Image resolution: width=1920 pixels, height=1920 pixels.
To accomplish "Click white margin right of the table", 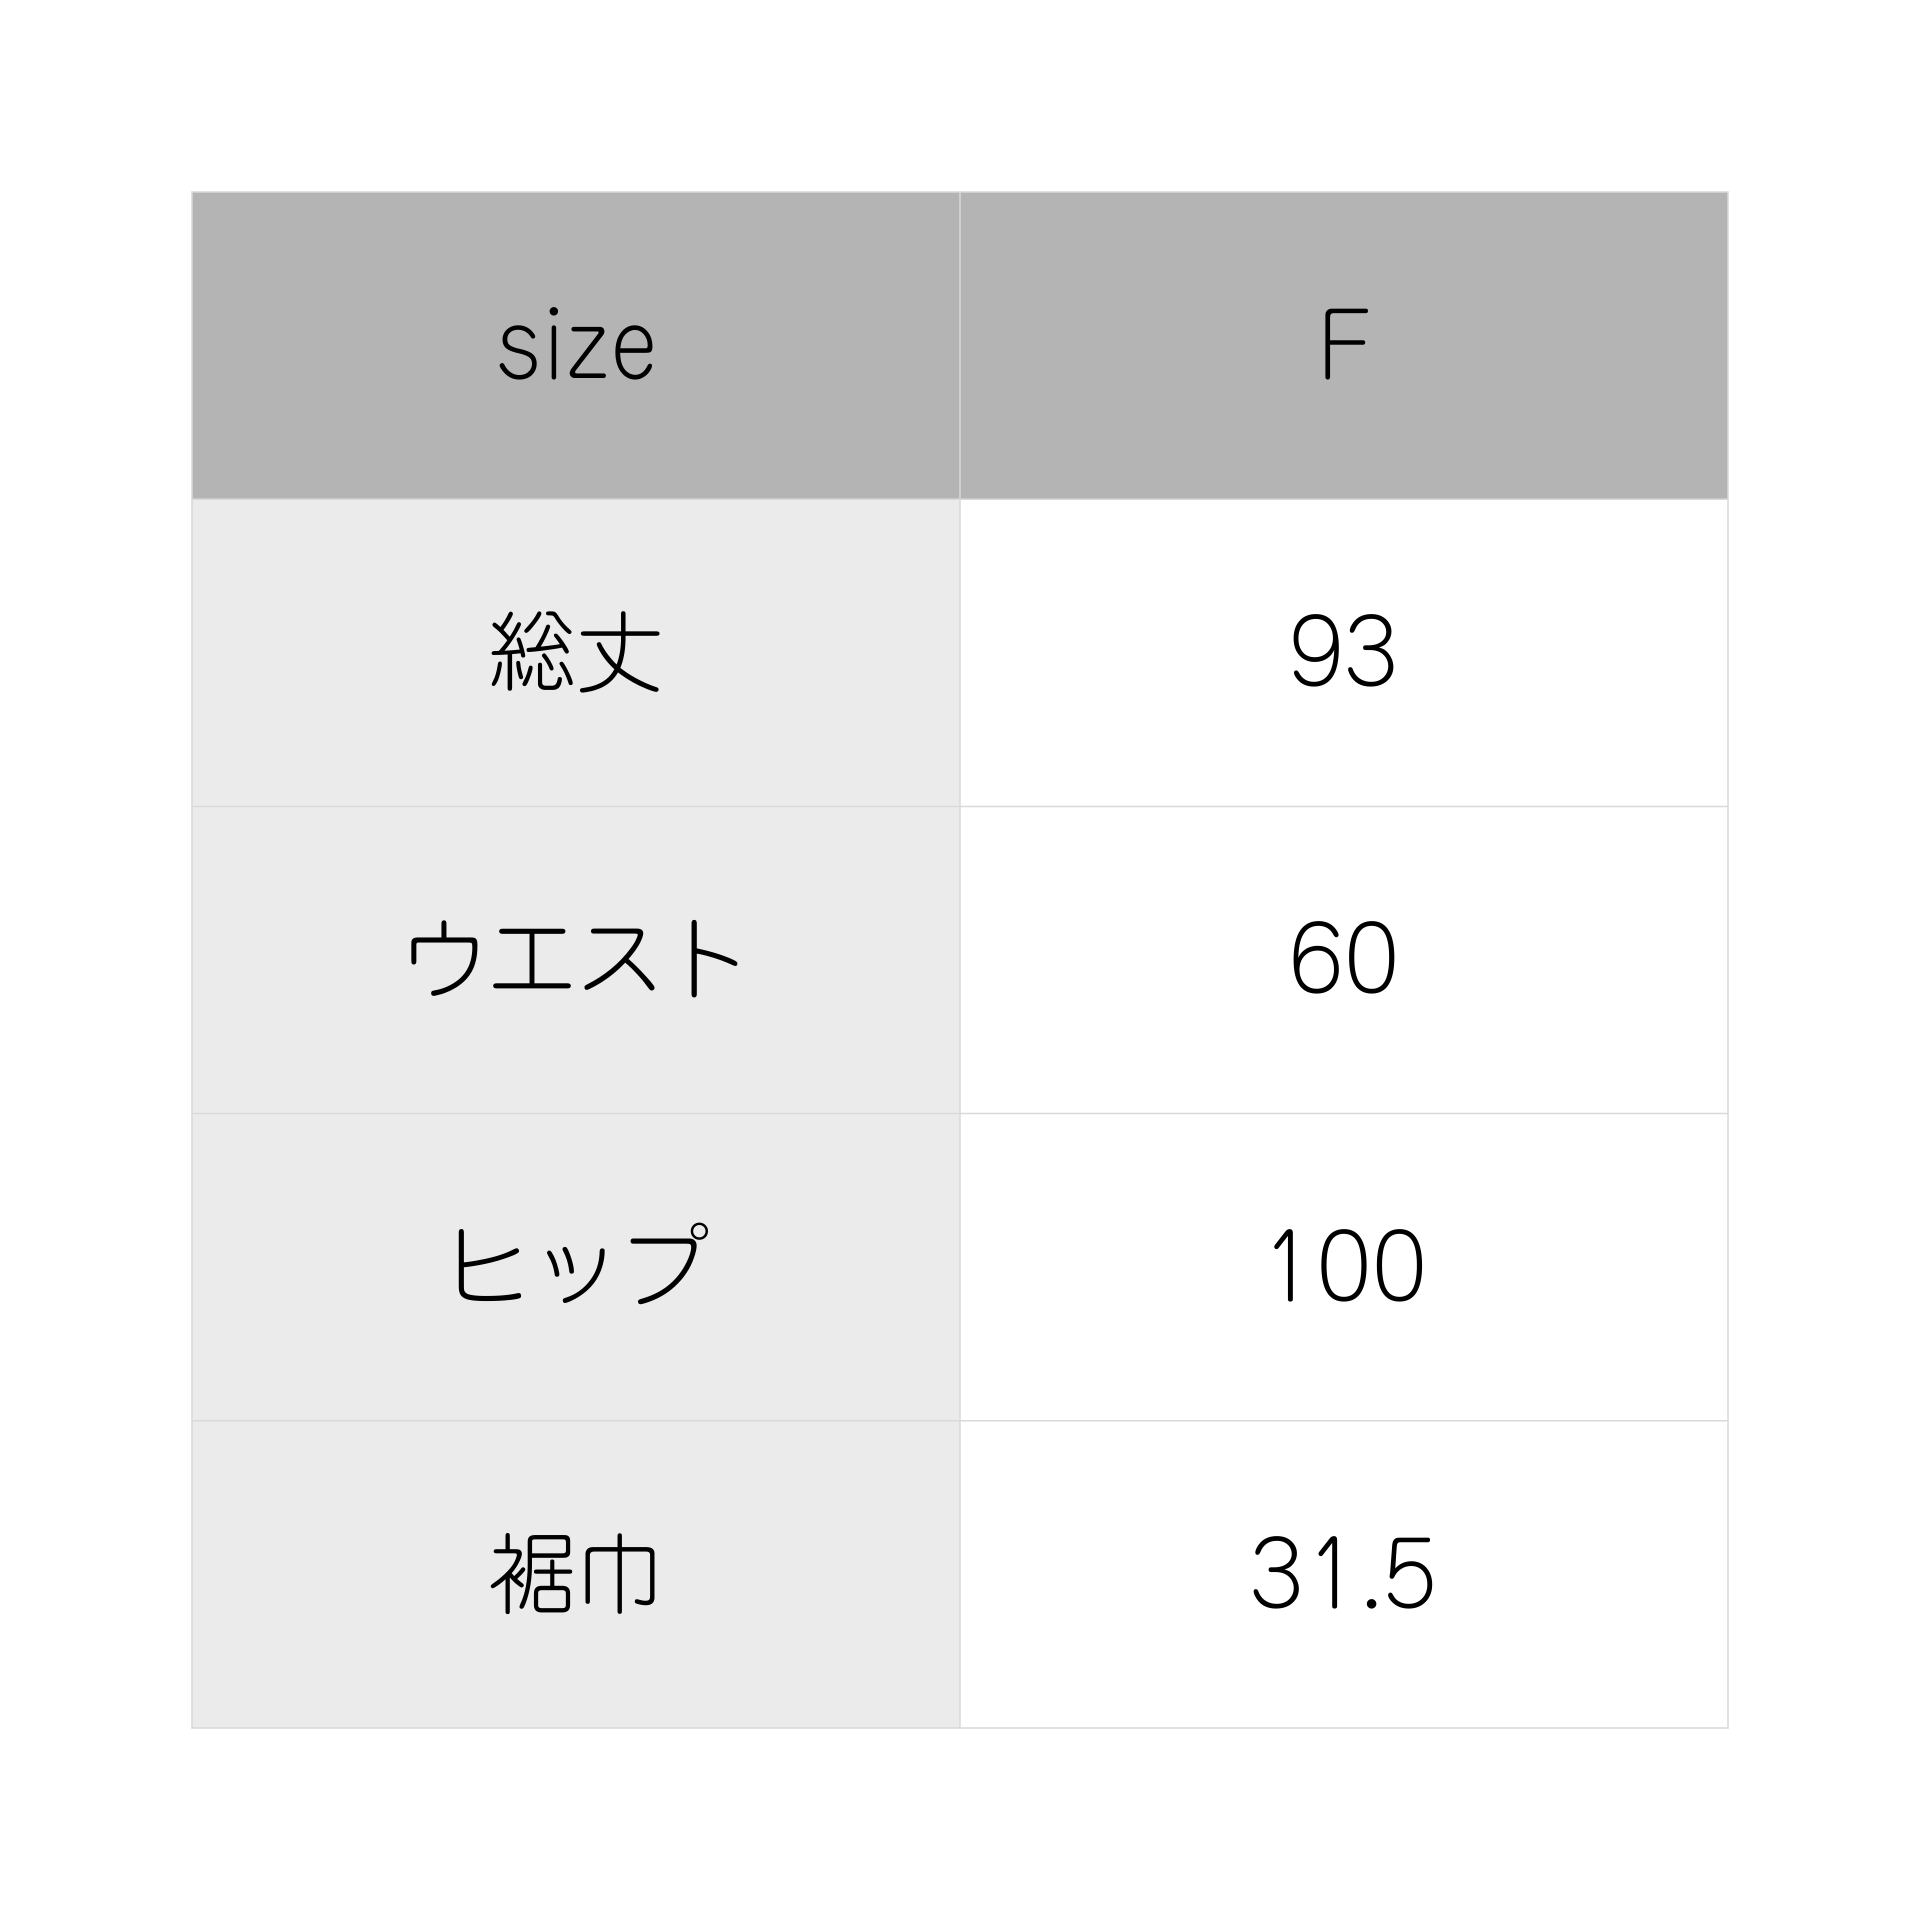I will click(1825, 960).
